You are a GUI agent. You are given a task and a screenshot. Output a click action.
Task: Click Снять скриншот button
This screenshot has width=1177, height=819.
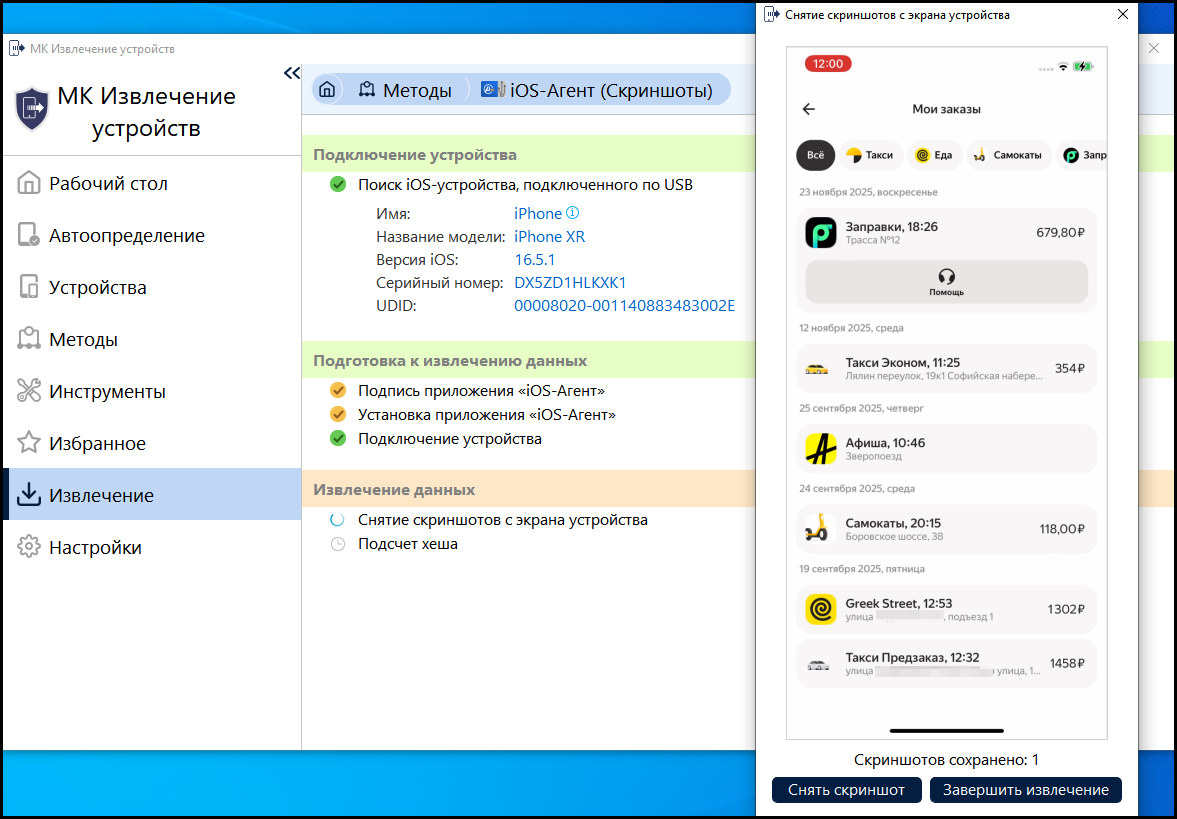(x=847, y=790)
